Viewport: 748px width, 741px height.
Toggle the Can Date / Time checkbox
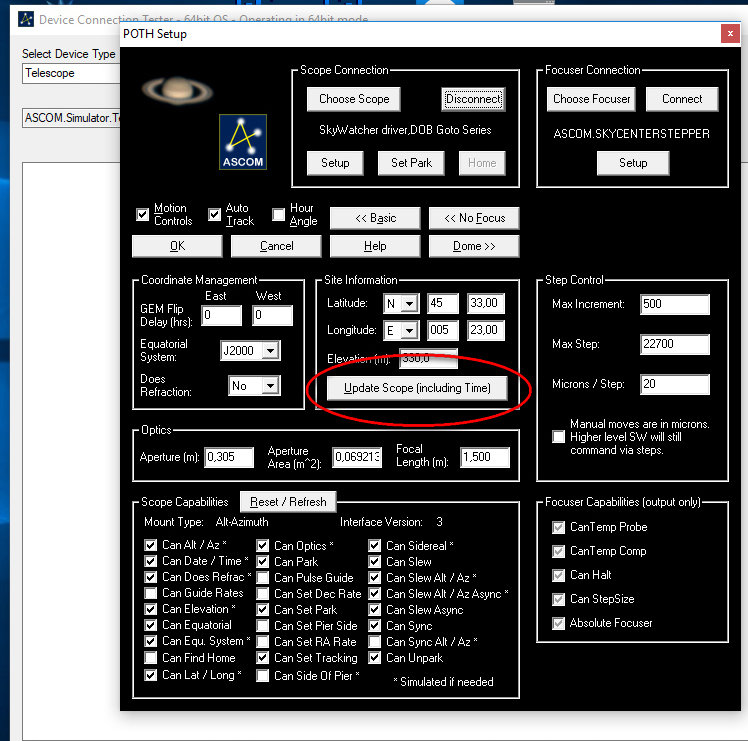point(151,562)
